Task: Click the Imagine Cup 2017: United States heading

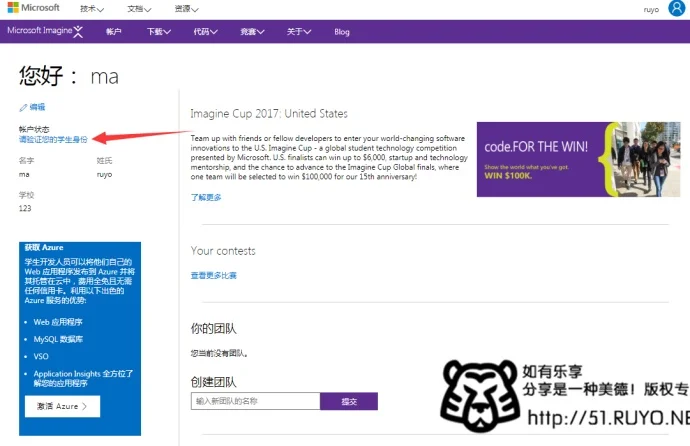Action: 269,113
